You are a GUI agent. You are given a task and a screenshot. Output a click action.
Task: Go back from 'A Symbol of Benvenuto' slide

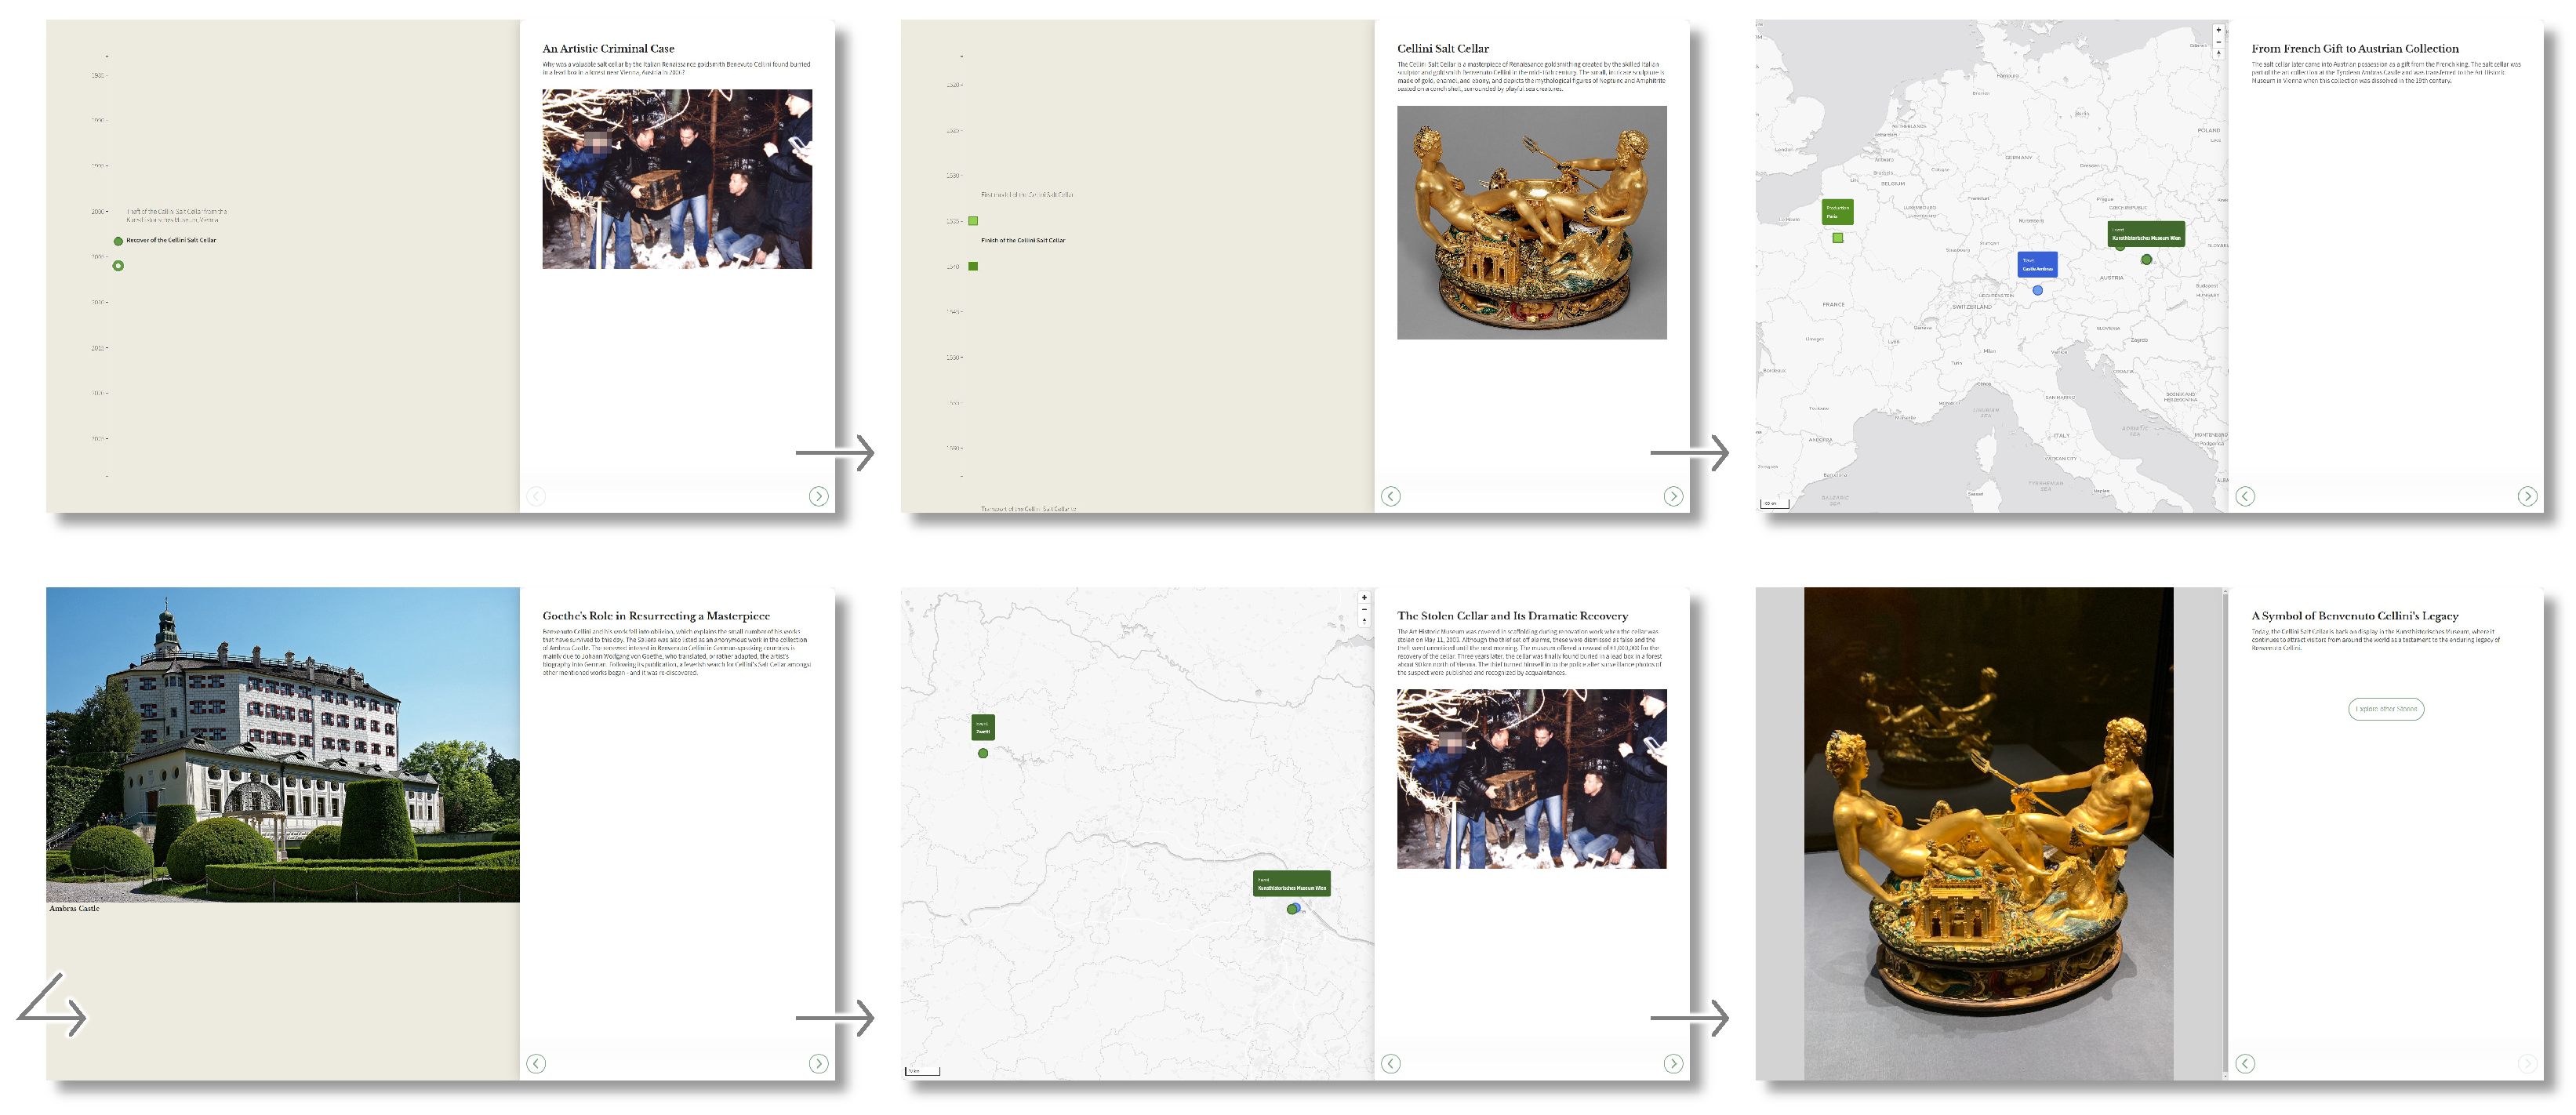coord(2245,1064)
